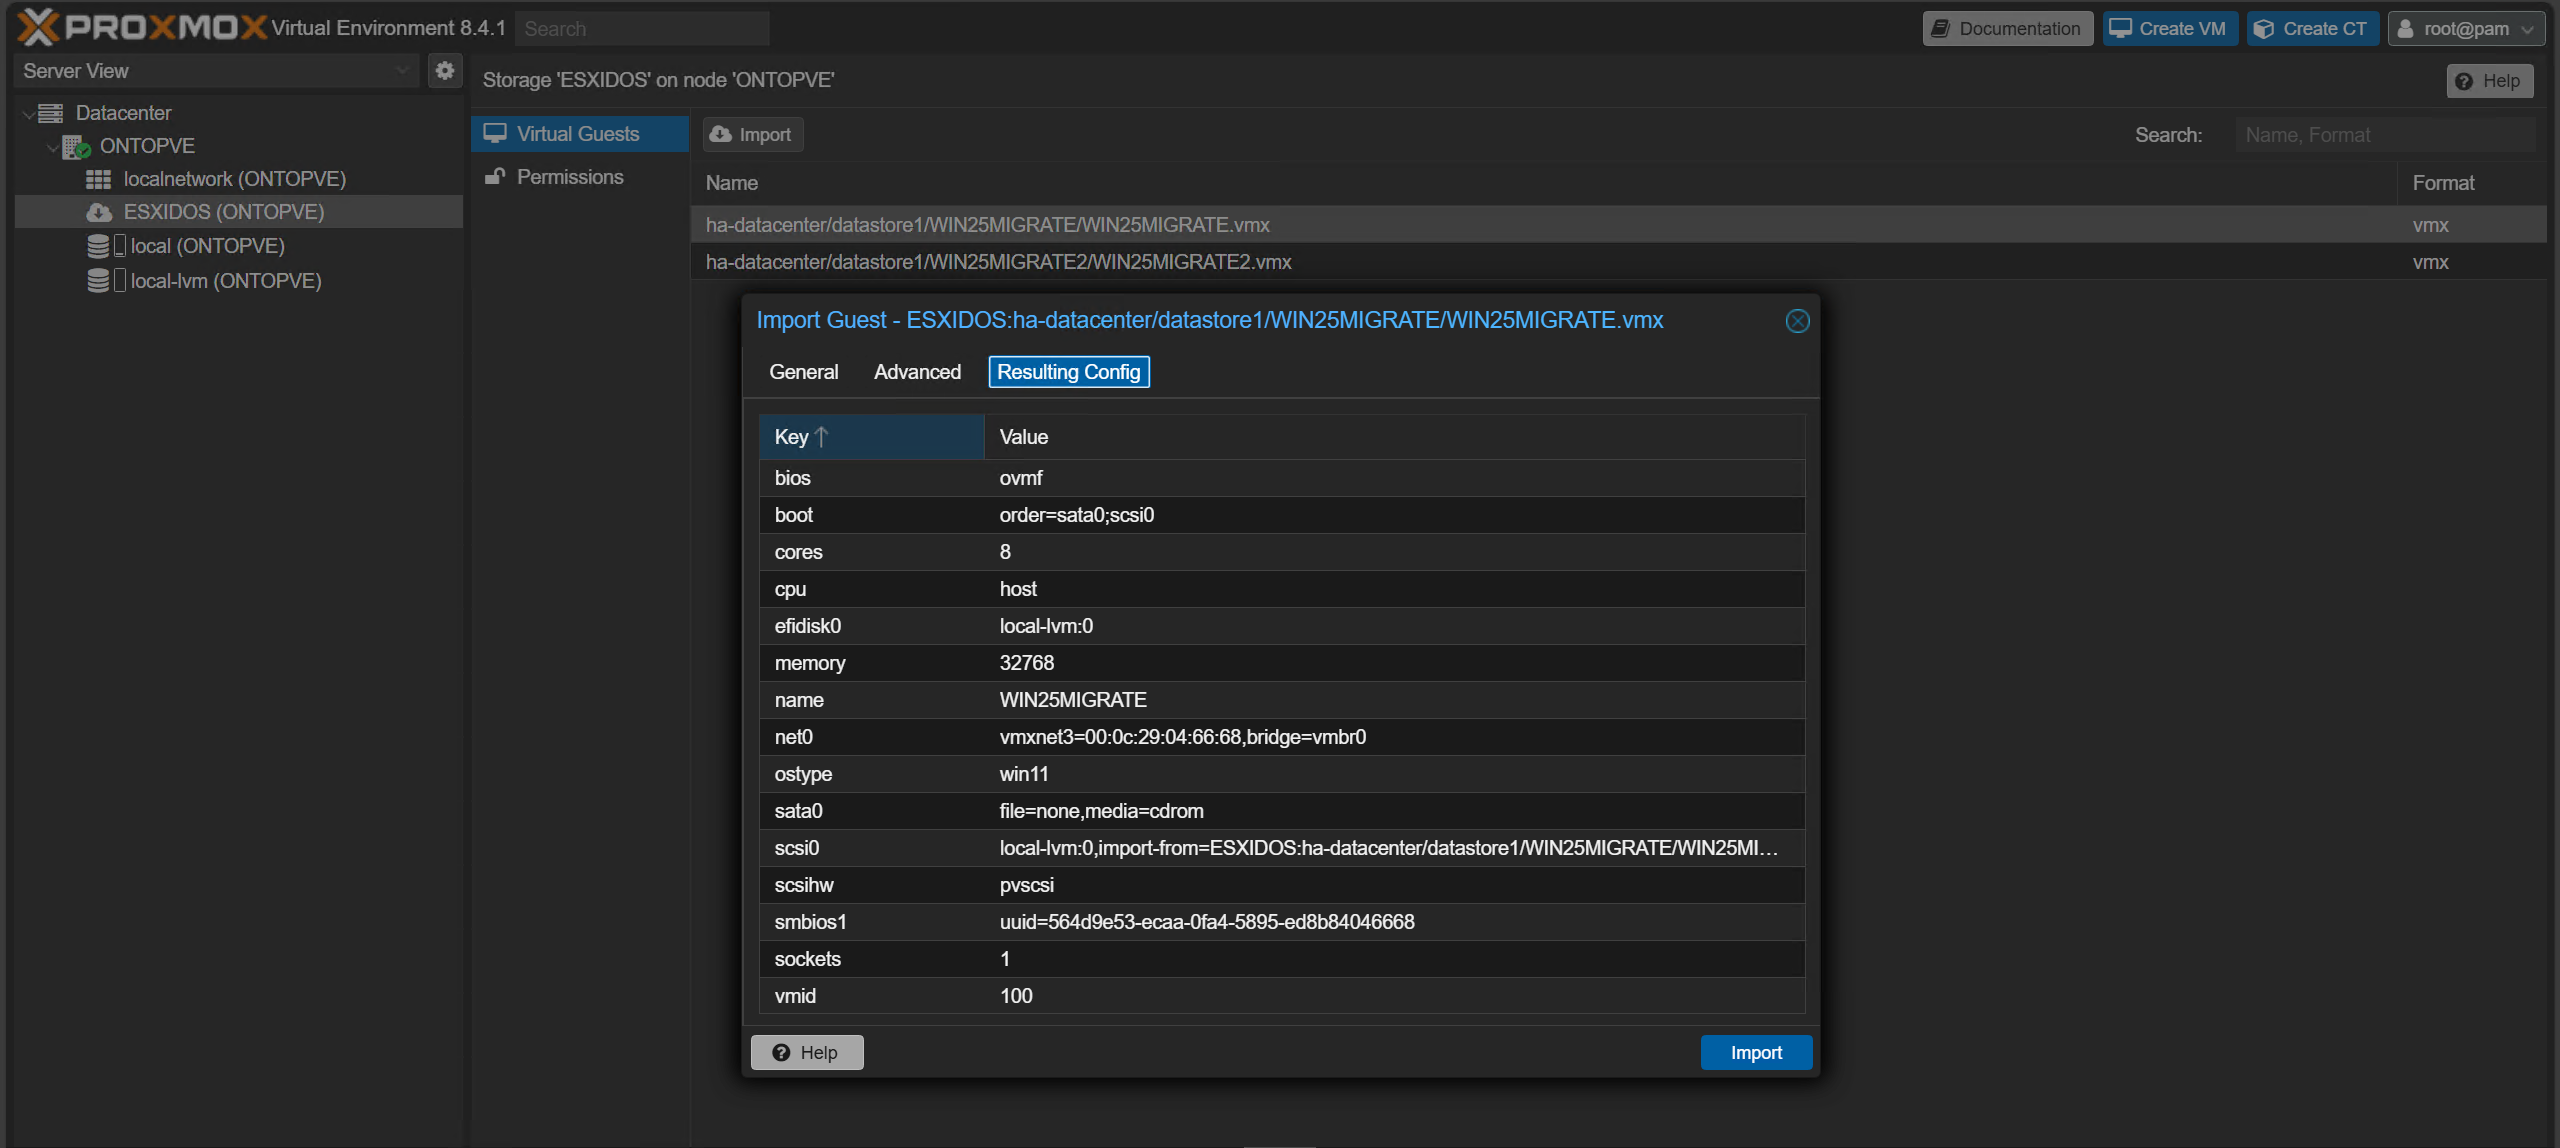2560x1148 pixels.
Task: Click the Create CT button
Action: pos(2312,28)
